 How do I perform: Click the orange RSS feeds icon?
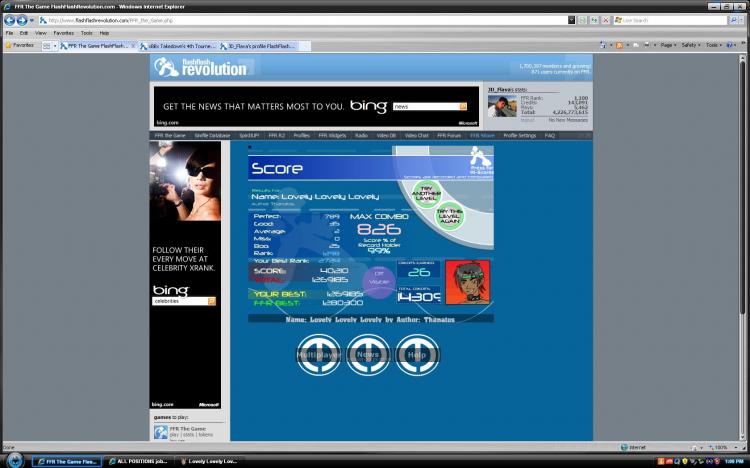tap(619, 45)
